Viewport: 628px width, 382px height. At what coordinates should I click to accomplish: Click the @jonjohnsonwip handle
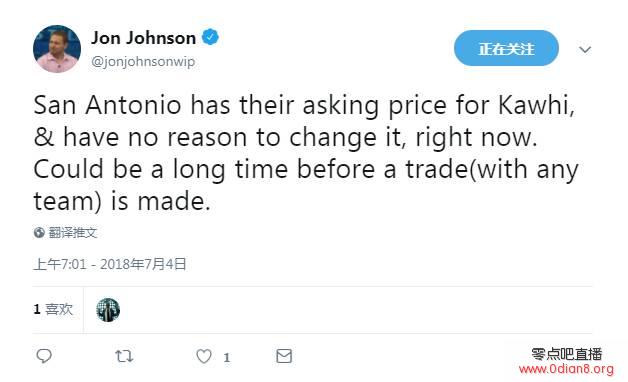[143, 62]
